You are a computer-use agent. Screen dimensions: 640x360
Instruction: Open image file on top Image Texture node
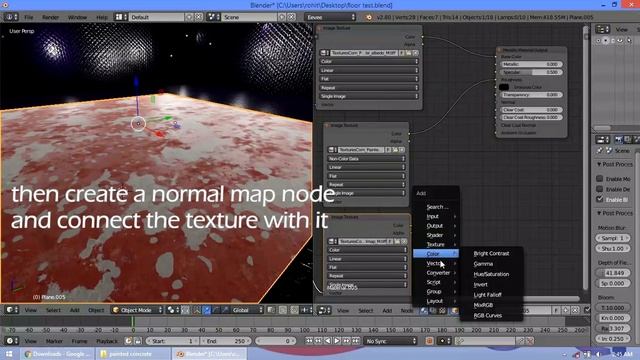(408, 53)
